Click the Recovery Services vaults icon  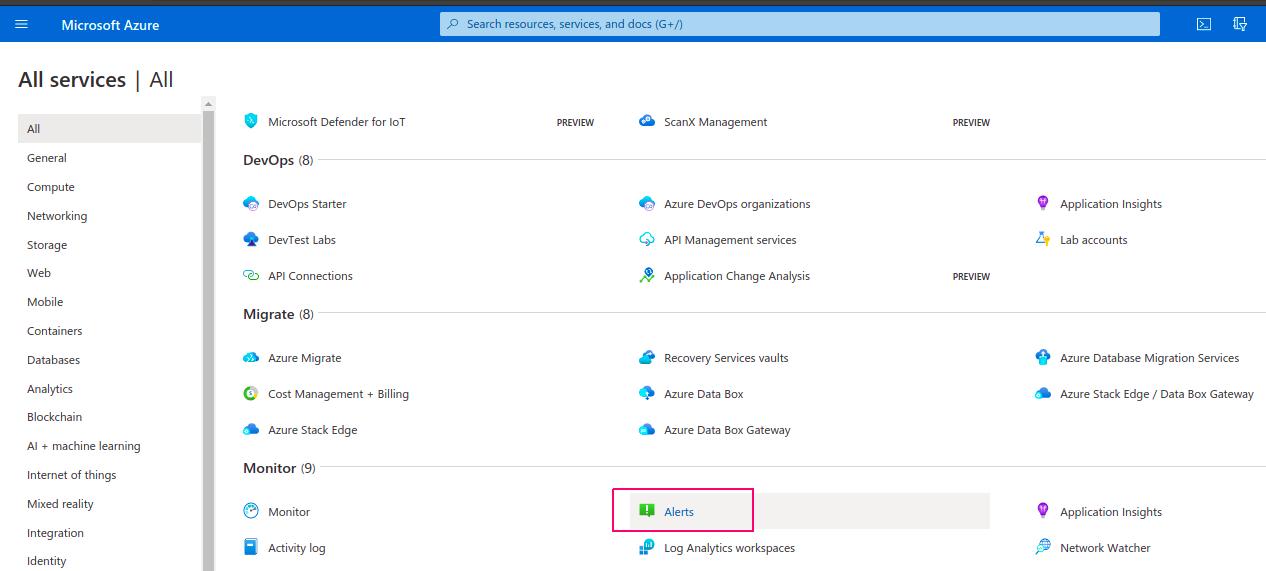[x=647, y=357]
